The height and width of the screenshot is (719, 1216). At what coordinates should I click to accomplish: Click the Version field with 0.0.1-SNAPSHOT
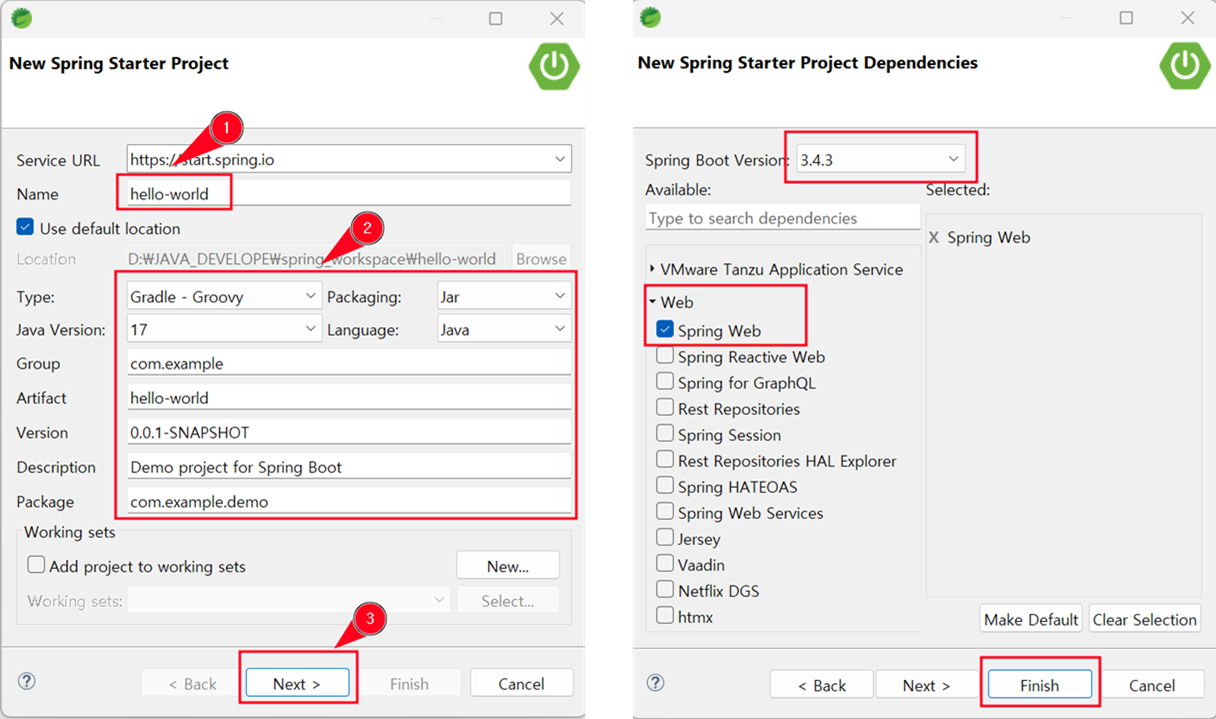click(x=348, y=432)
